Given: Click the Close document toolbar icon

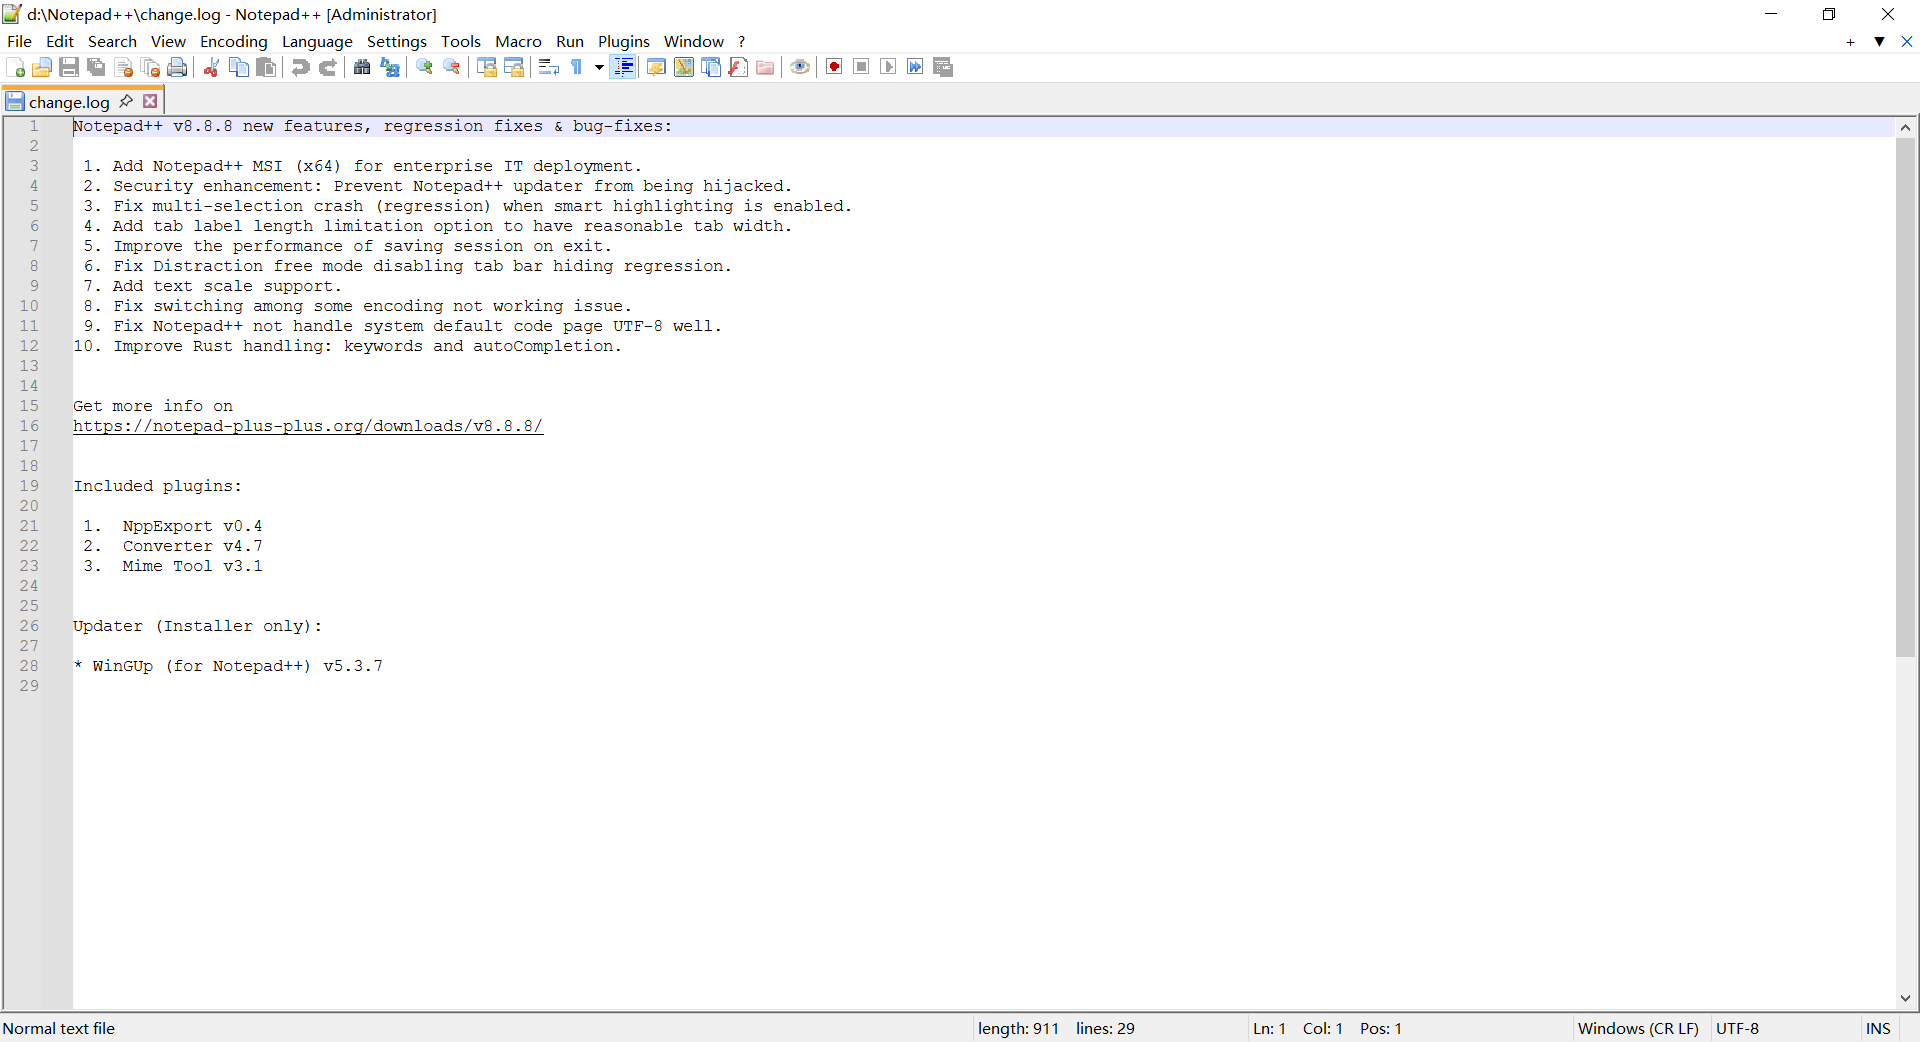Looking at the screenshot, I should click(124, 67).
